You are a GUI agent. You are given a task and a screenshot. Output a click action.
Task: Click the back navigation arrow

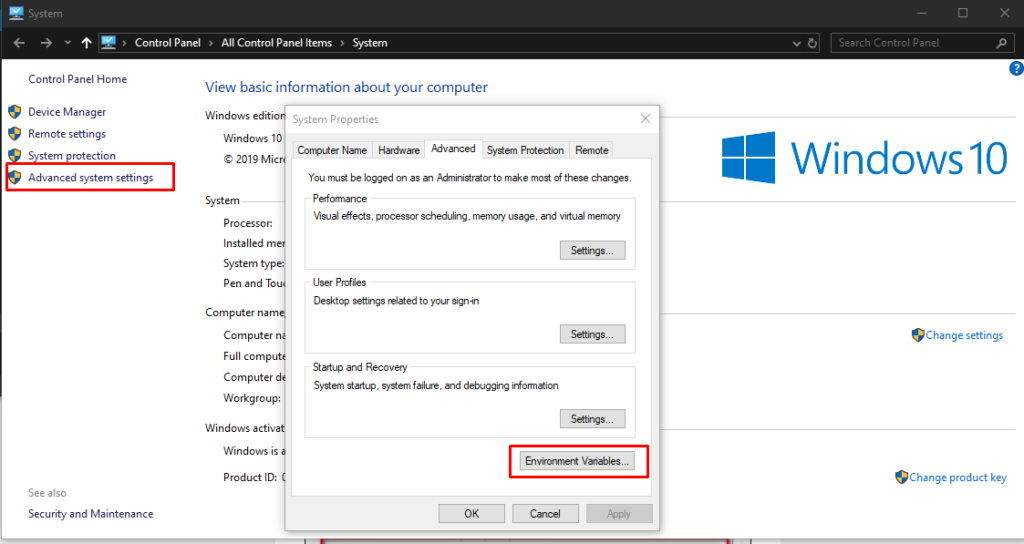[18, 43]
